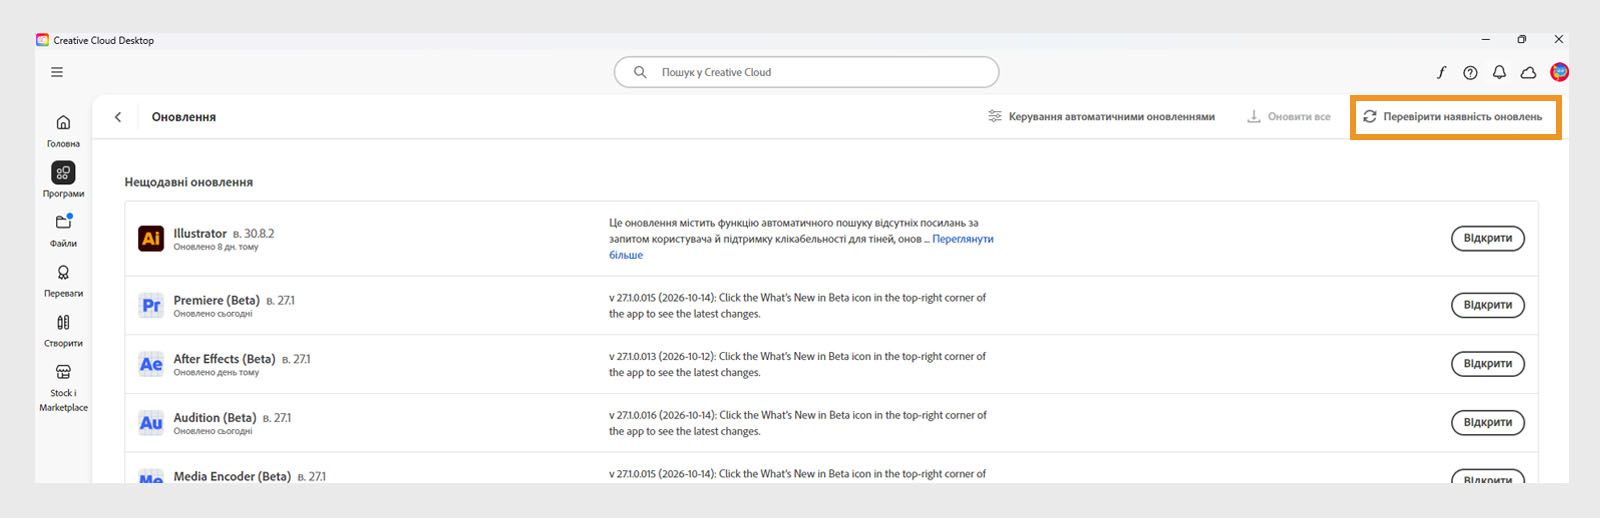Open Переваги section in sidebar
The height and width of the screenshot is (518, 1600).
point(63,280)
